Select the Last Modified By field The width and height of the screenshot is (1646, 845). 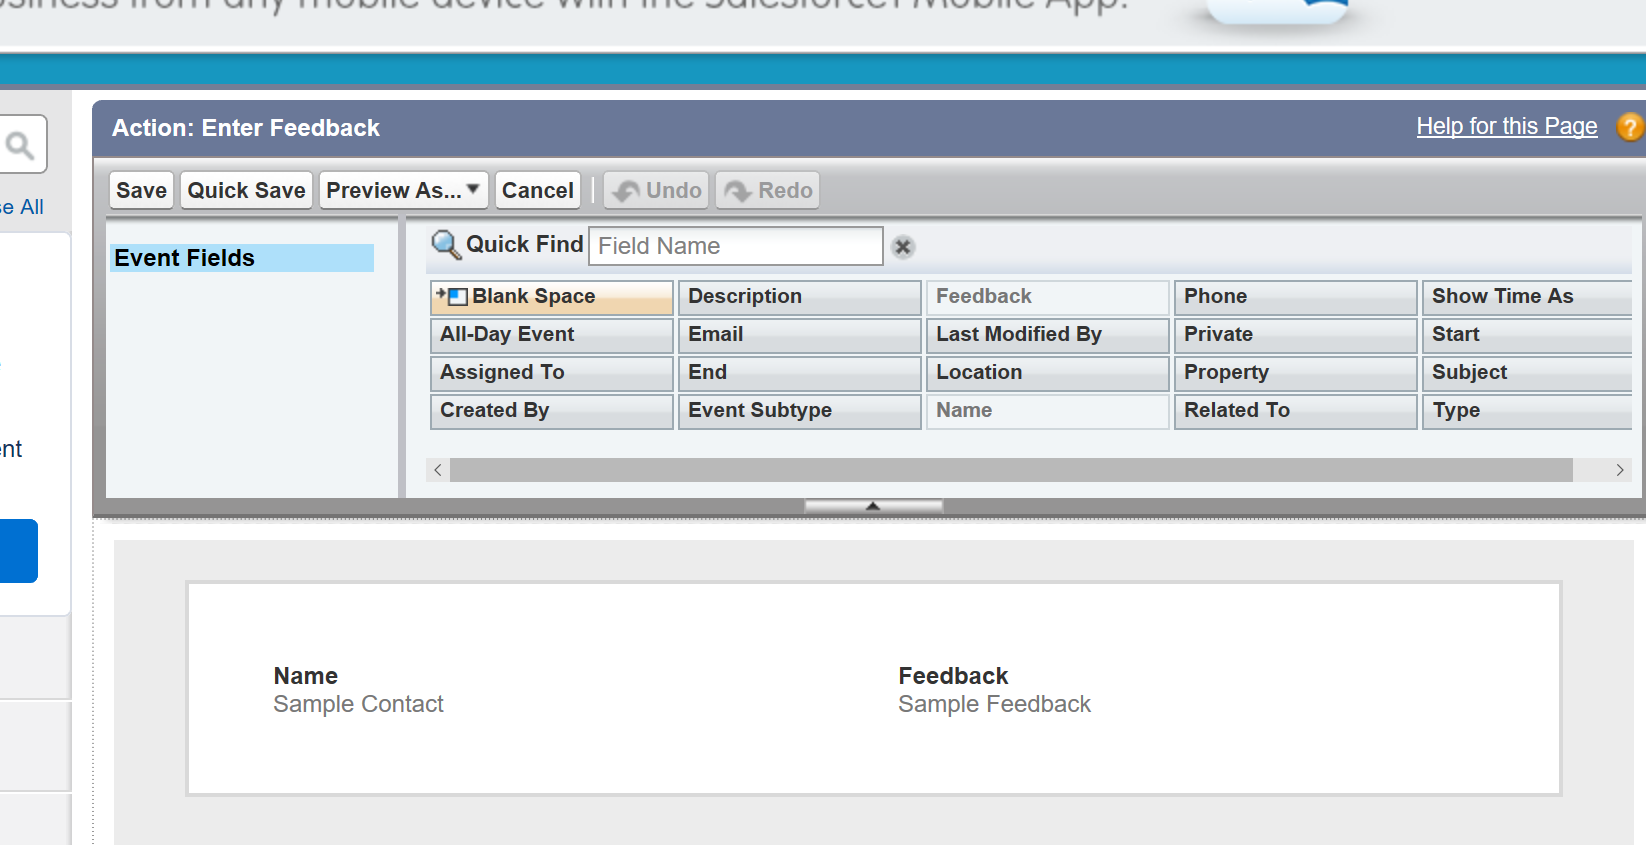coord(1048,335)
